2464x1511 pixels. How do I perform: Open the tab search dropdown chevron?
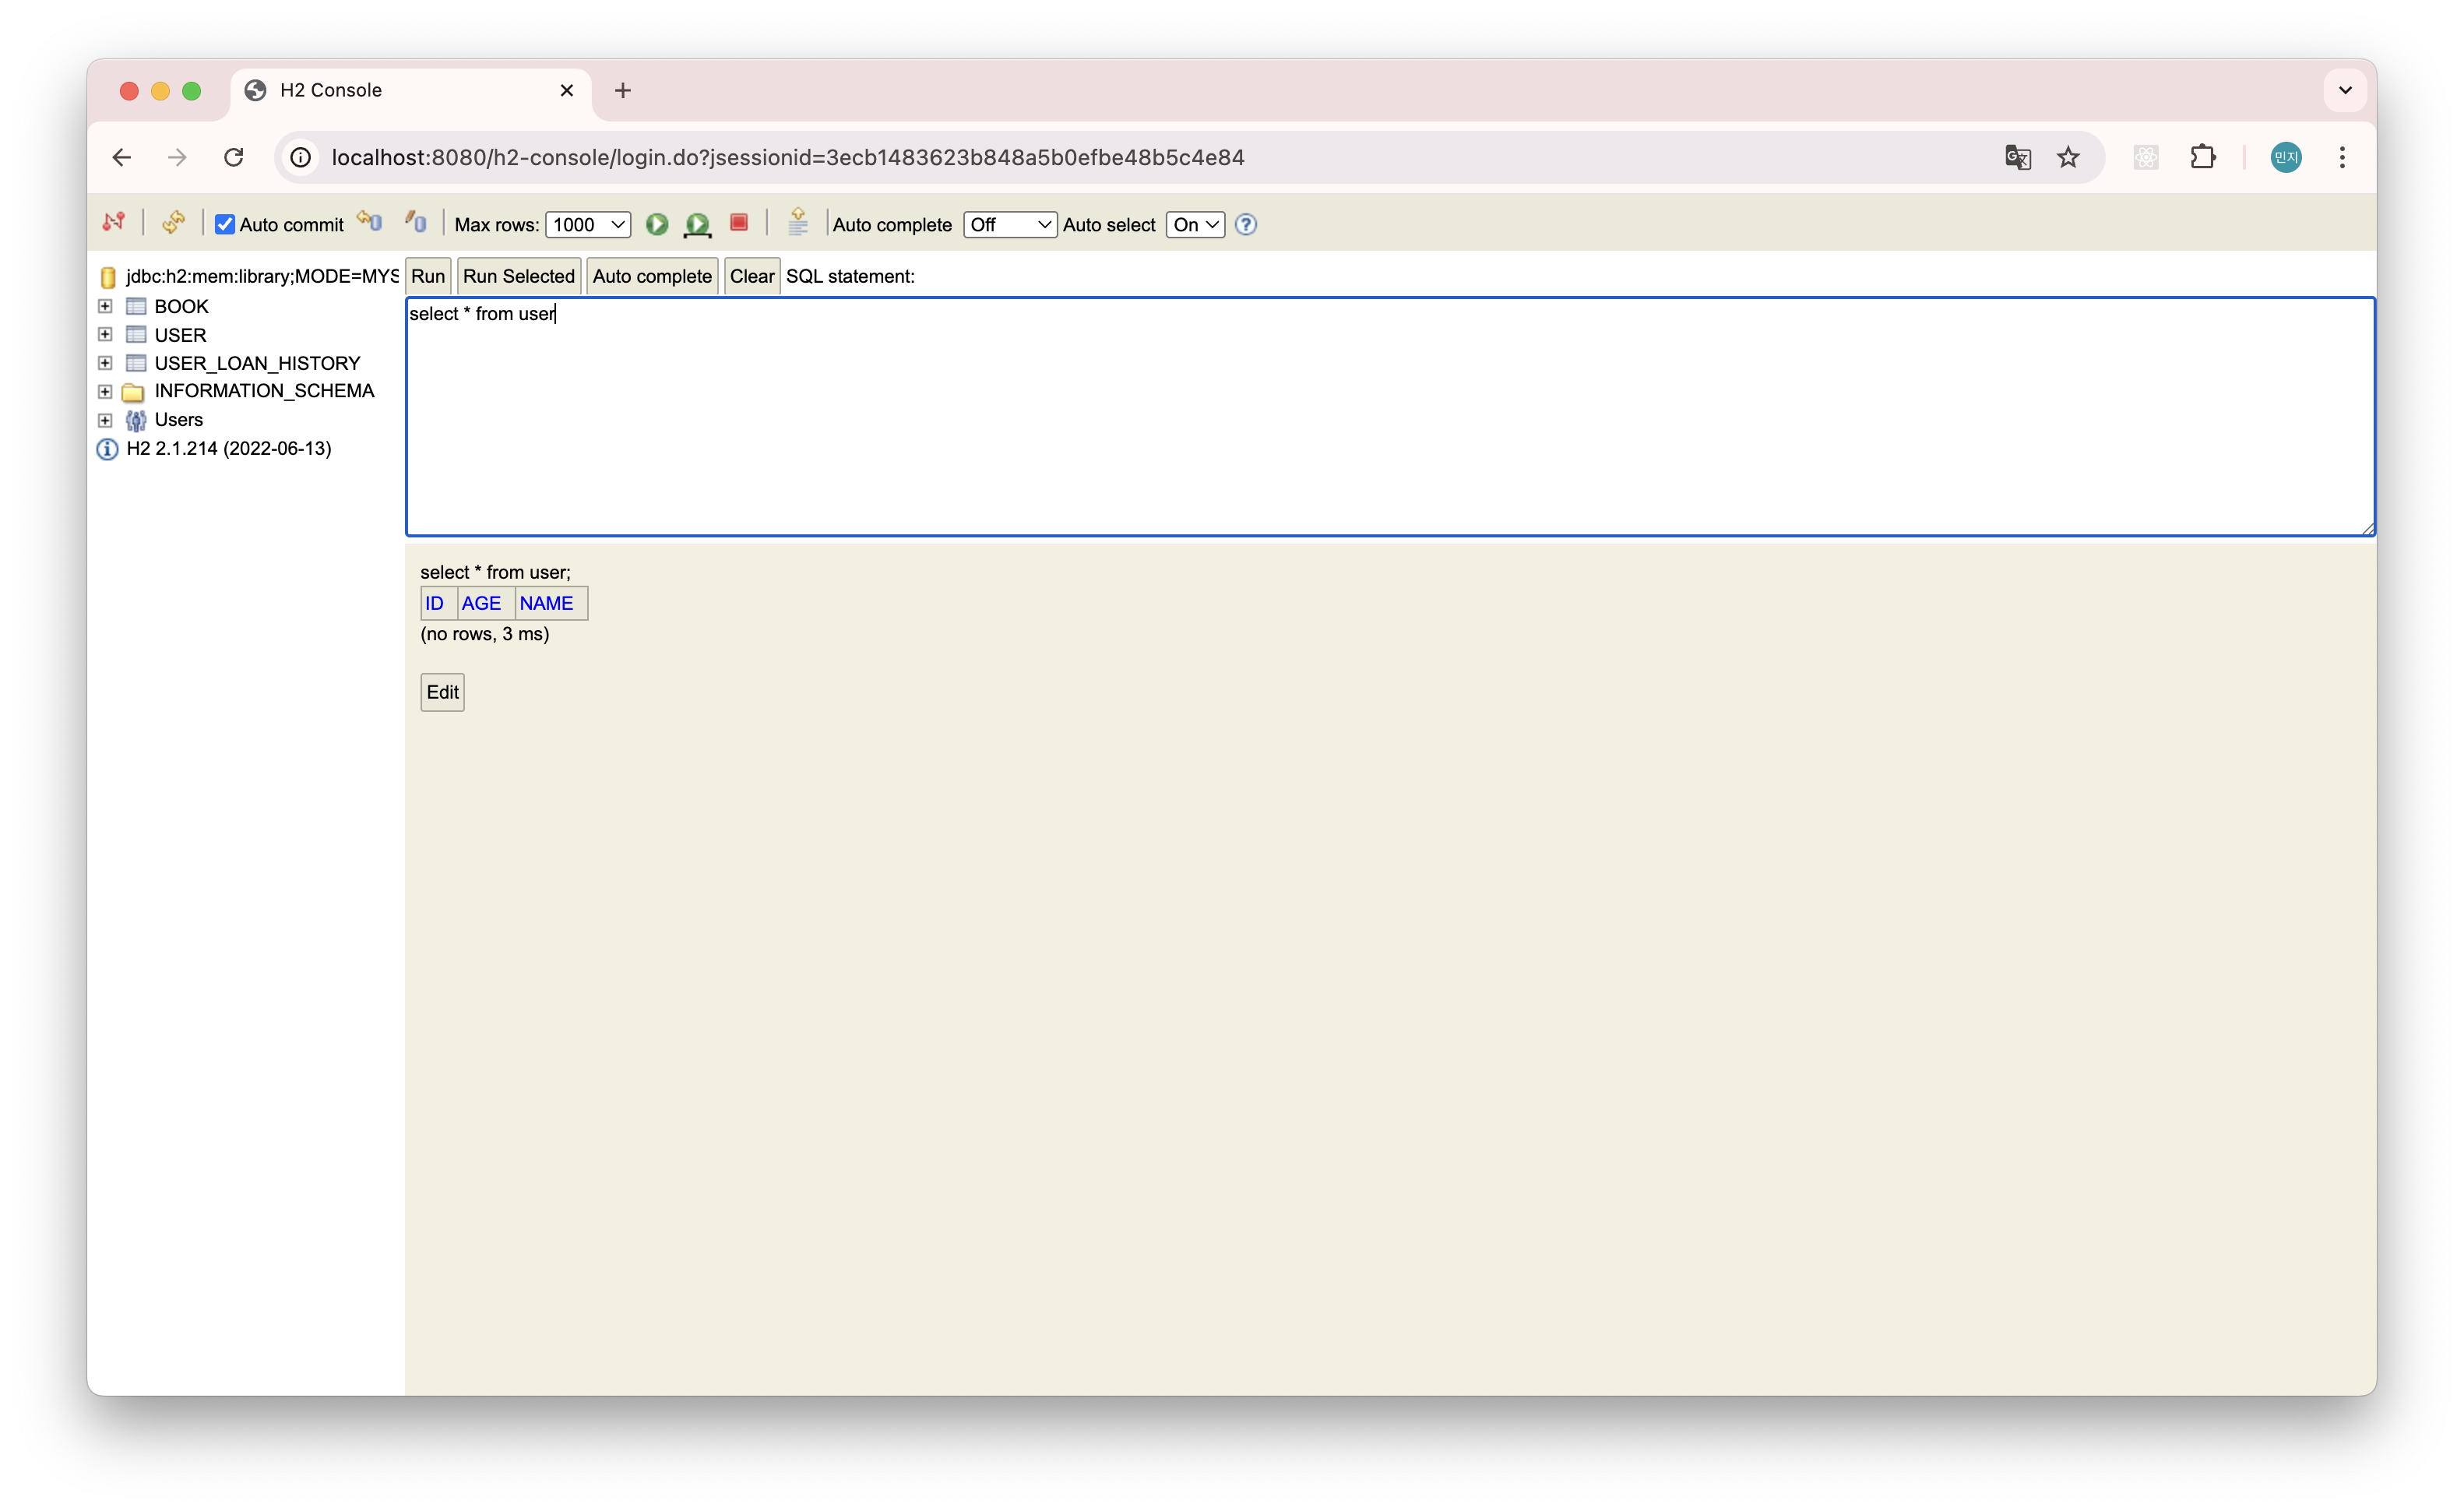point(2345,90)
